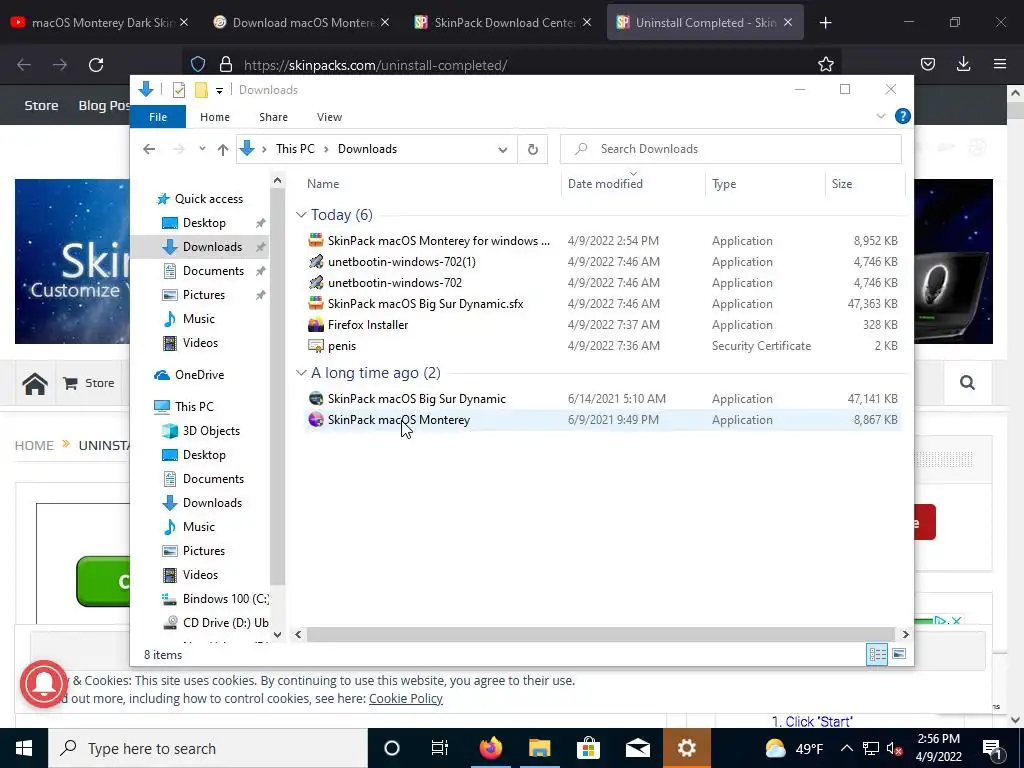Go back in File Explorer

pos(149,149)
